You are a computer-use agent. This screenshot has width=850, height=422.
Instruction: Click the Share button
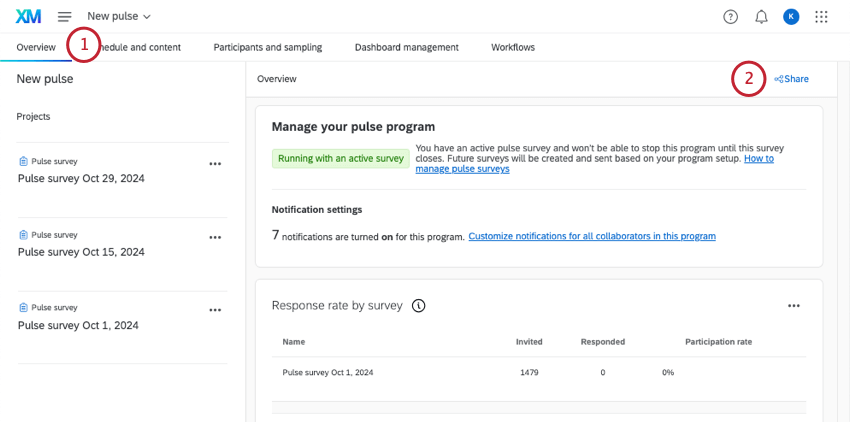tap(791, 78)
